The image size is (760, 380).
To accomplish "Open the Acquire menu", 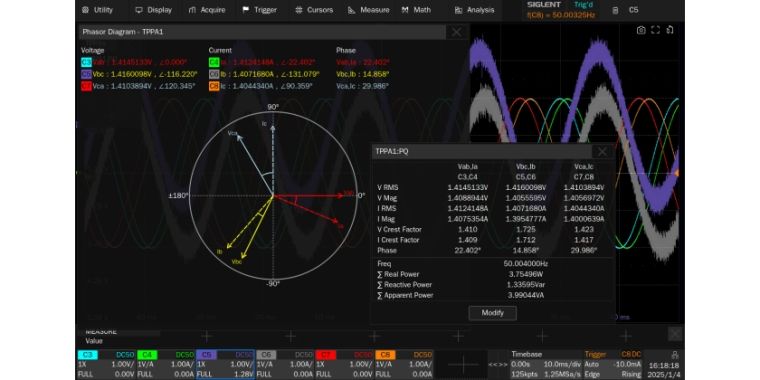I will (207, 10).
